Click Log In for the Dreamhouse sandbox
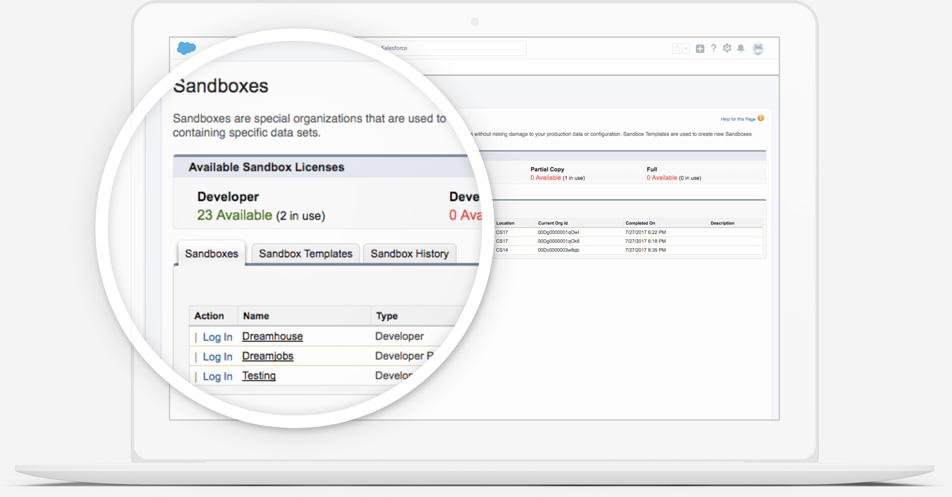 217,337
